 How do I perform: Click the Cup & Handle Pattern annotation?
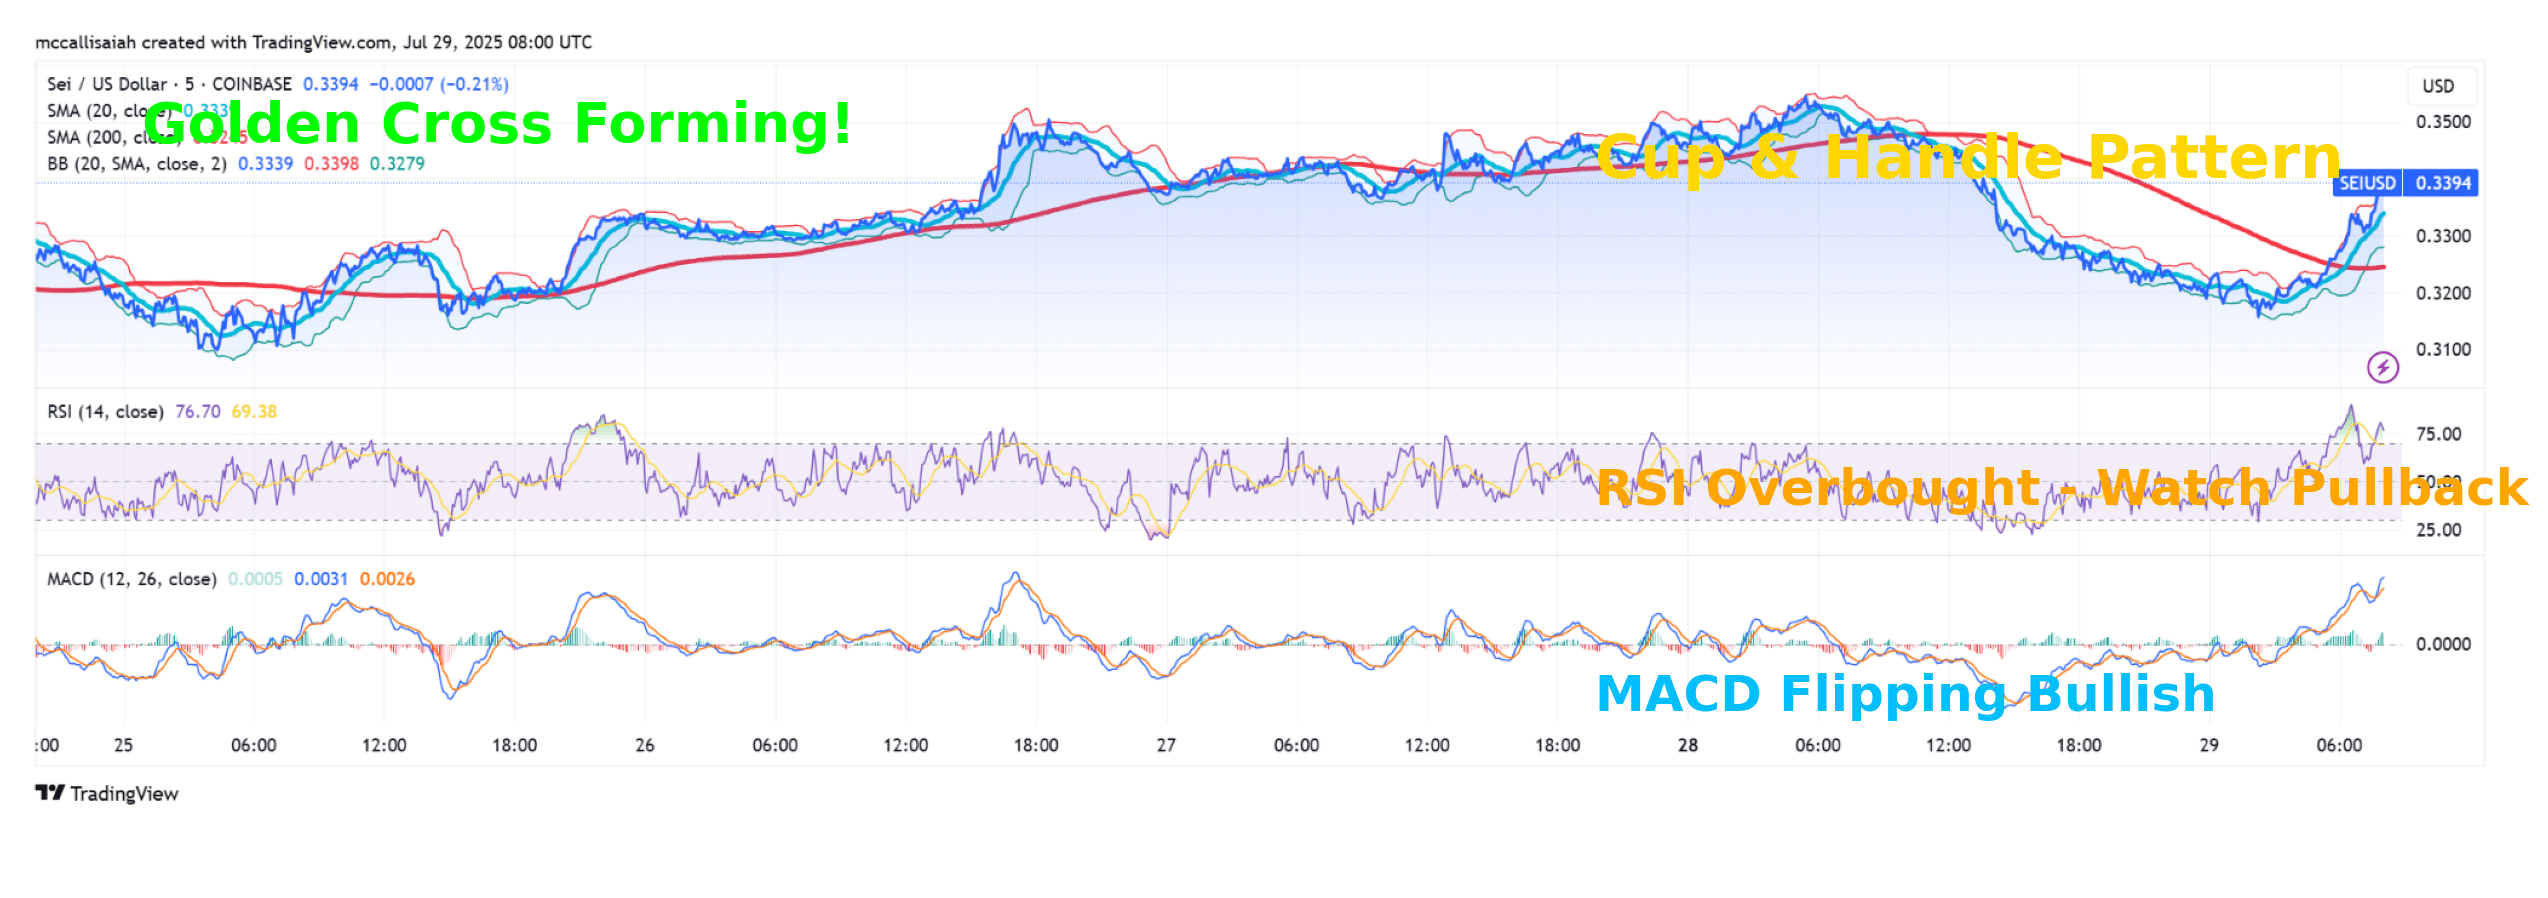click(x=1968, y=158)
